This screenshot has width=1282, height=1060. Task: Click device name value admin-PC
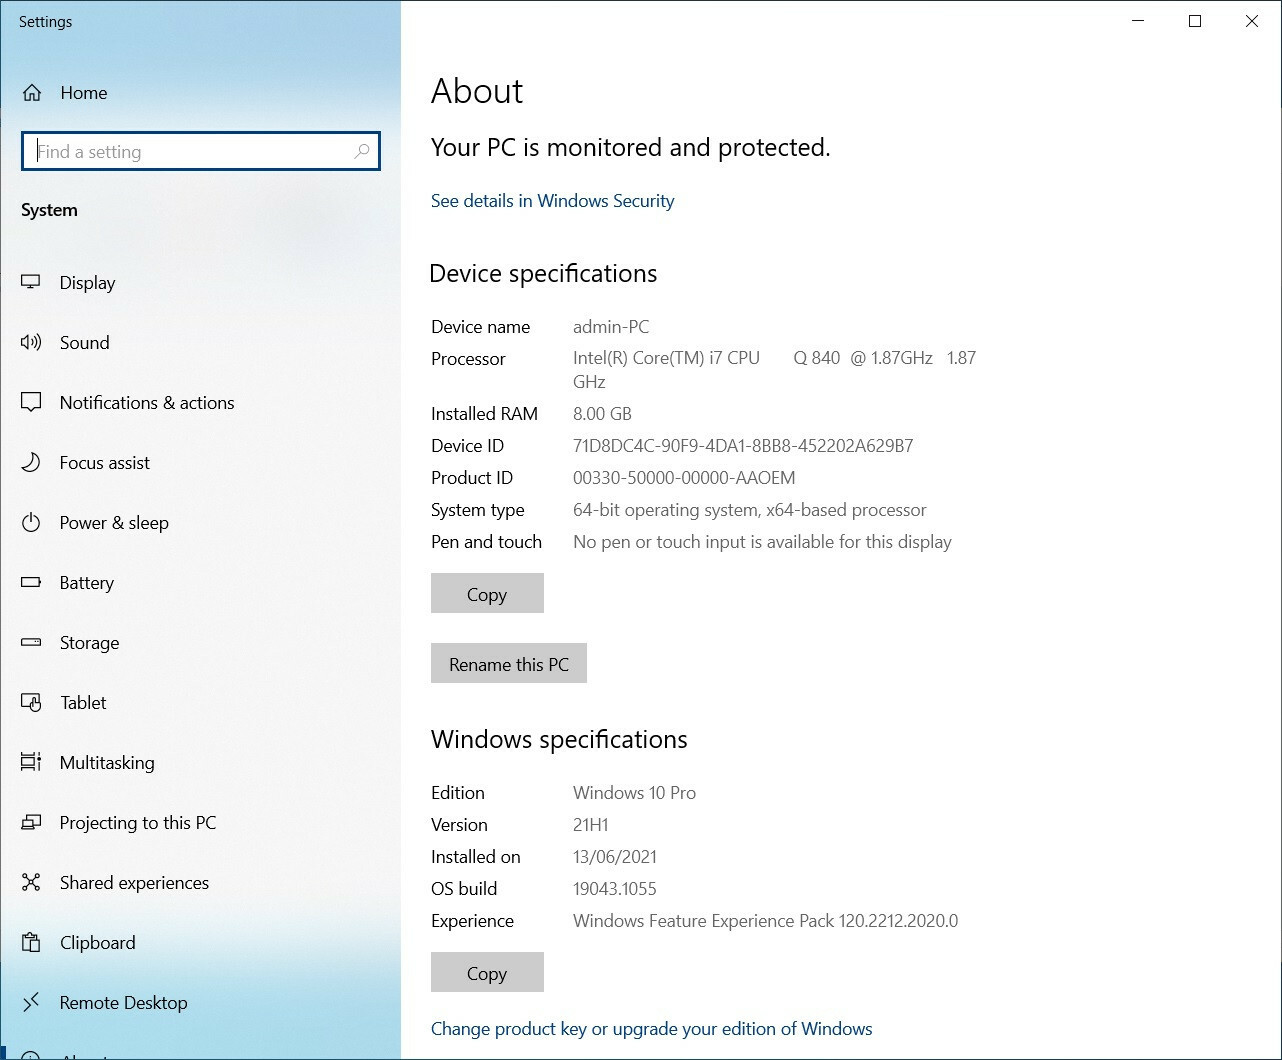coord(611,327)
